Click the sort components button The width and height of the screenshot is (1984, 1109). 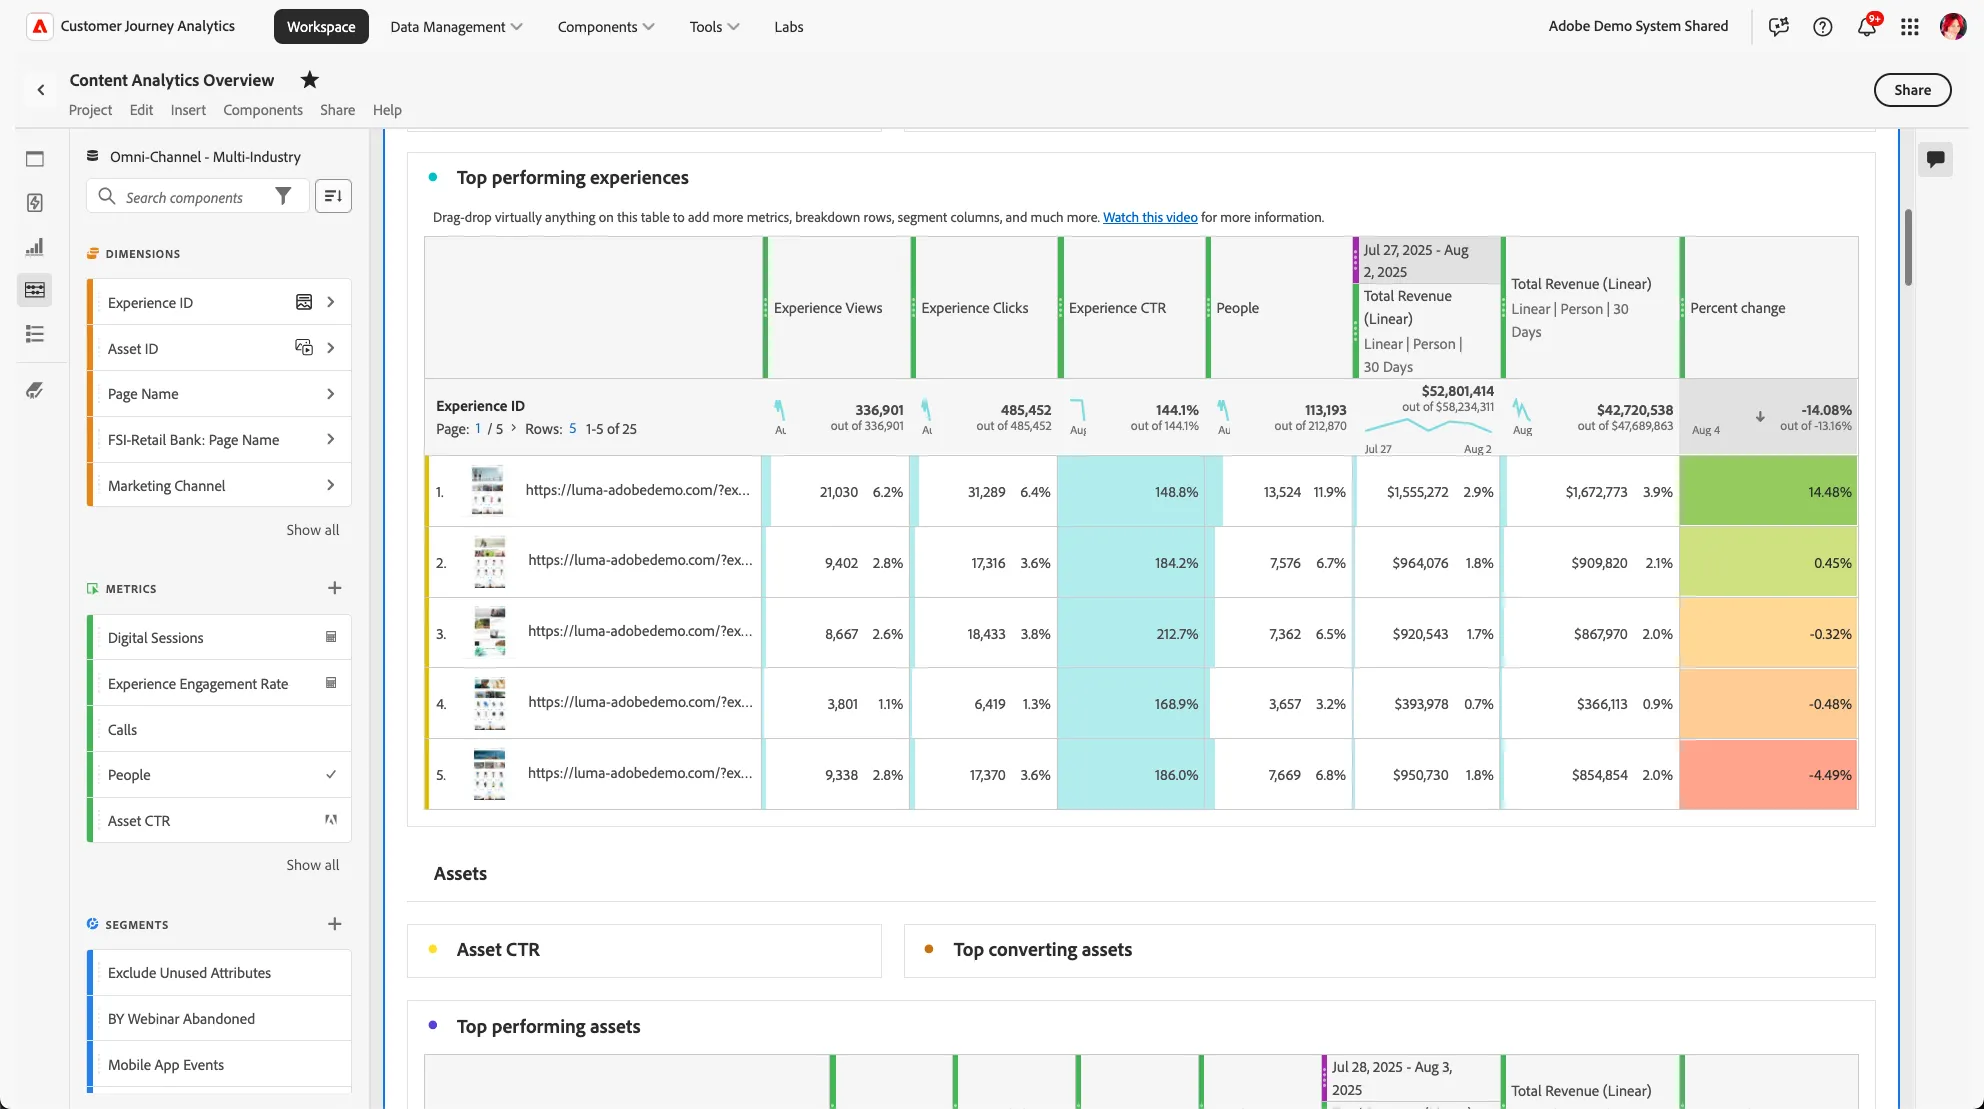coord(333,196)
